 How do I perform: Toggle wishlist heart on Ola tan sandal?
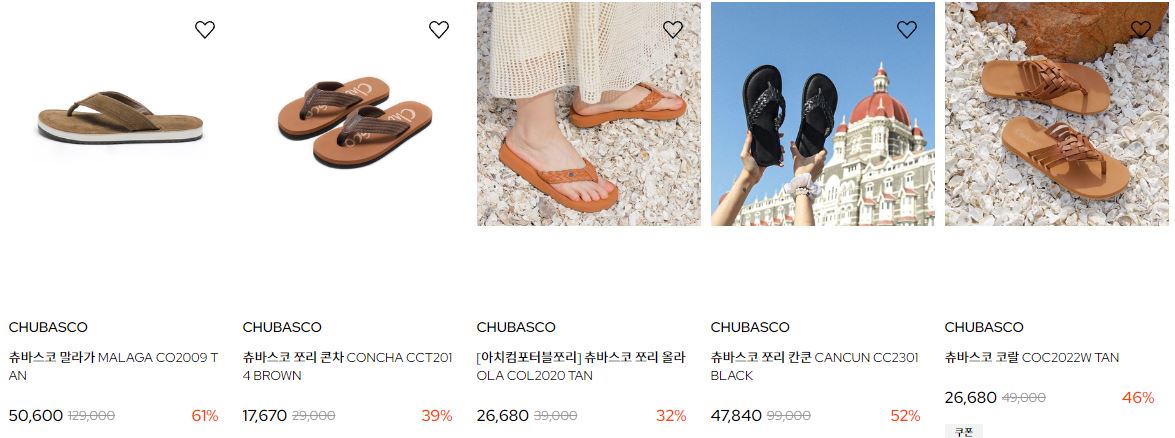tap(673, 29)
